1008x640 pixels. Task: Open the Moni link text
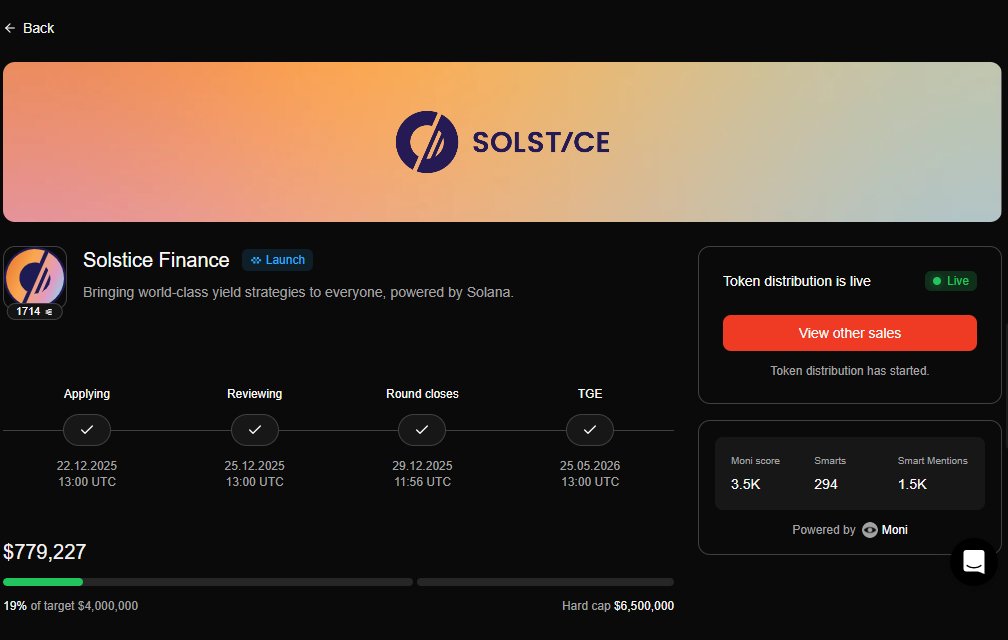[x=894, y=530]
